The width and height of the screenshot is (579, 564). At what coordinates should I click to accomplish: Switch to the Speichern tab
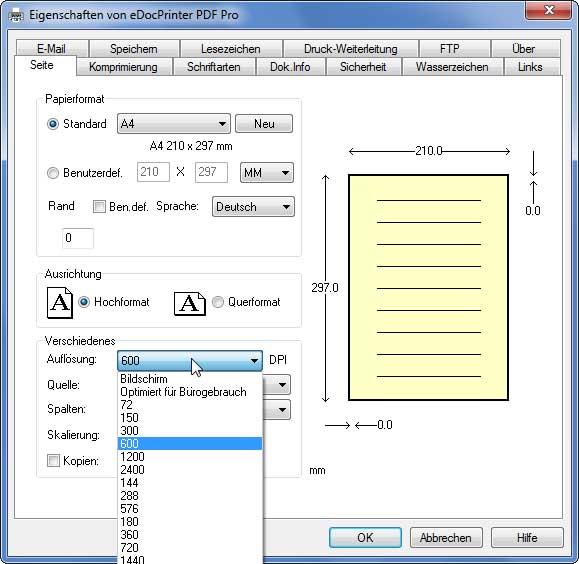pos(134,49)
